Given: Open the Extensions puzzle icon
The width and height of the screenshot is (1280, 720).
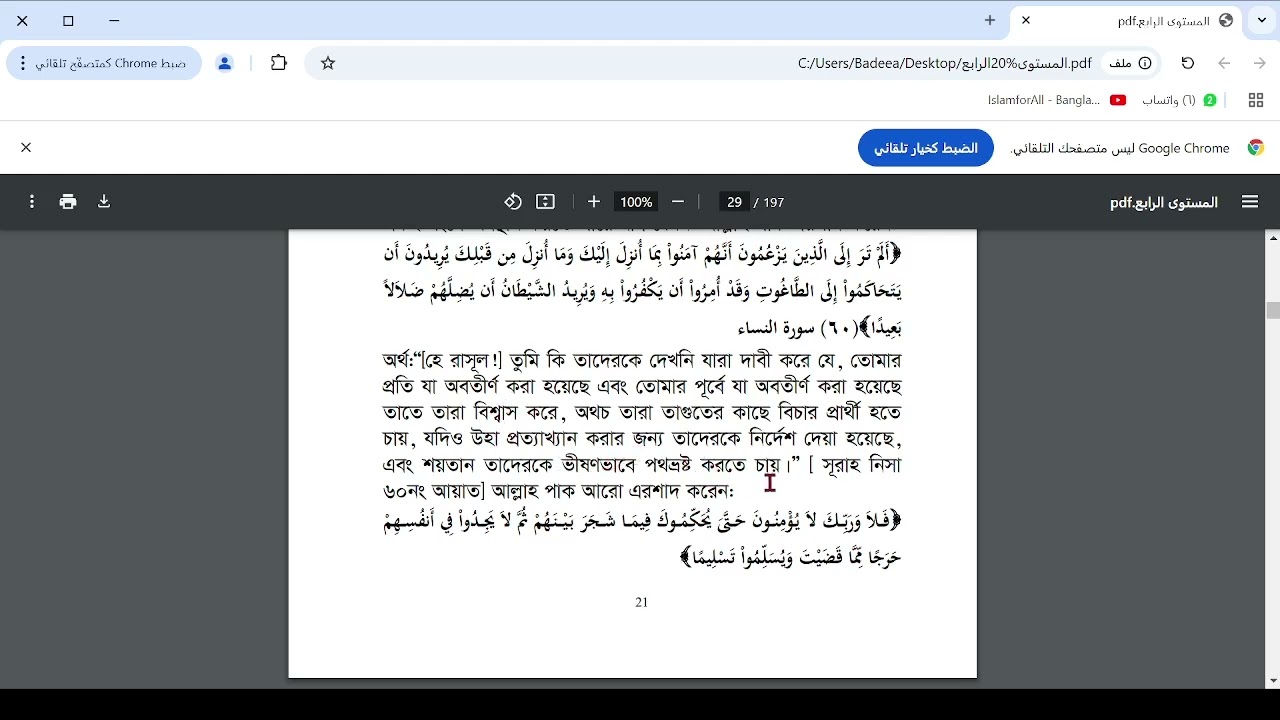Looking at the screenshot, I should pyautogui.click(x=279, y=63).
